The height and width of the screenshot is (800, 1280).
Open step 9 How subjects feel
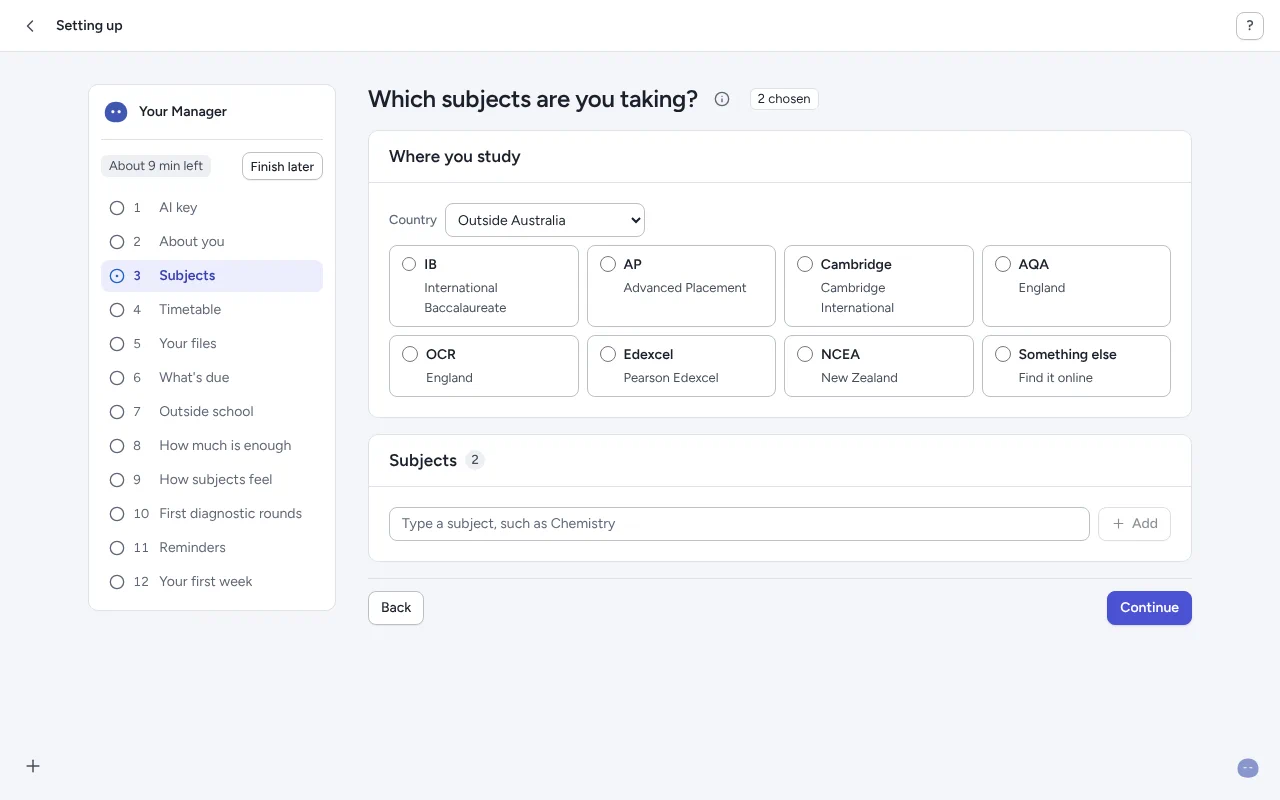point(212,480)
